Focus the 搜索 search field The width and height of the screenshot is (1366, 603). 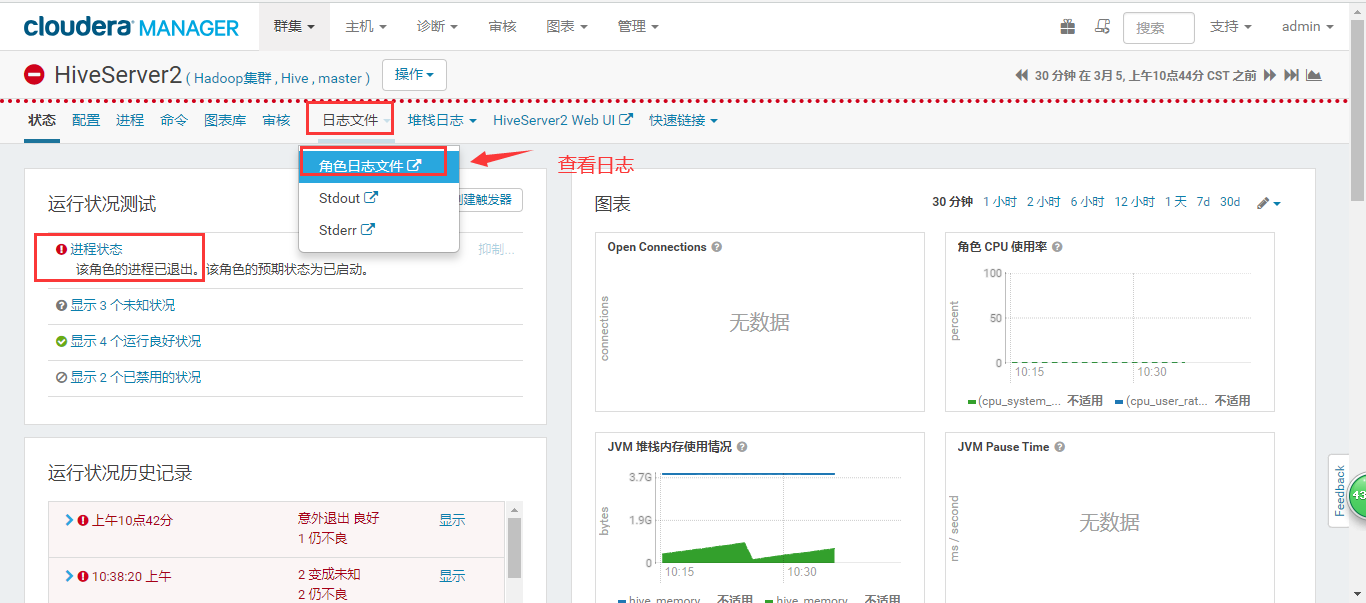(1159, 28)
